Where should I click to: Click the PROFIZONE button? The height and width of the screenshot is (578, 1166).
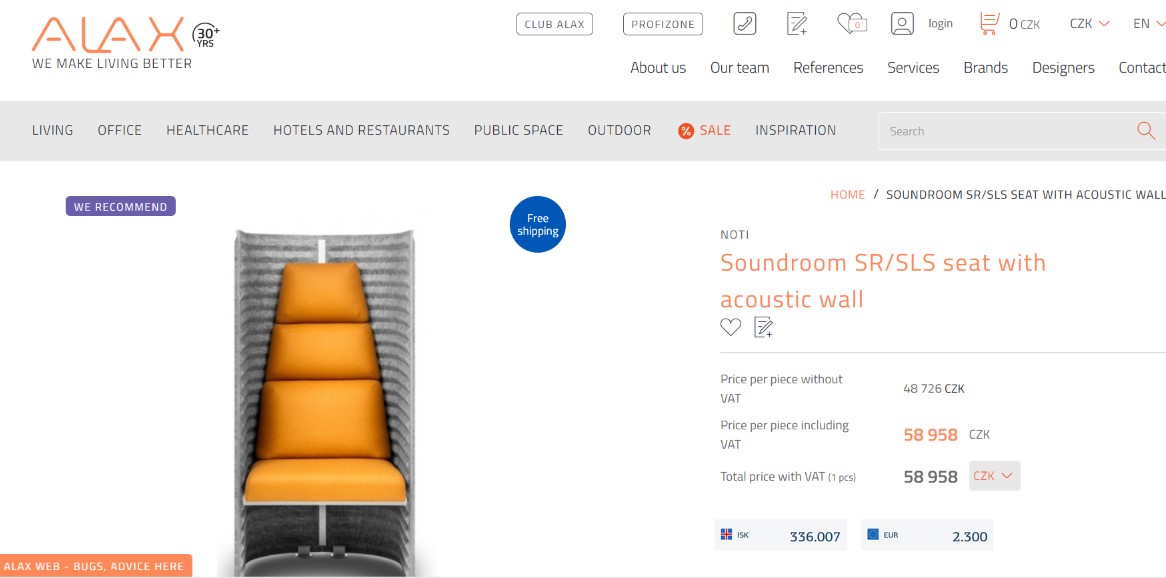tap(663, 24)
